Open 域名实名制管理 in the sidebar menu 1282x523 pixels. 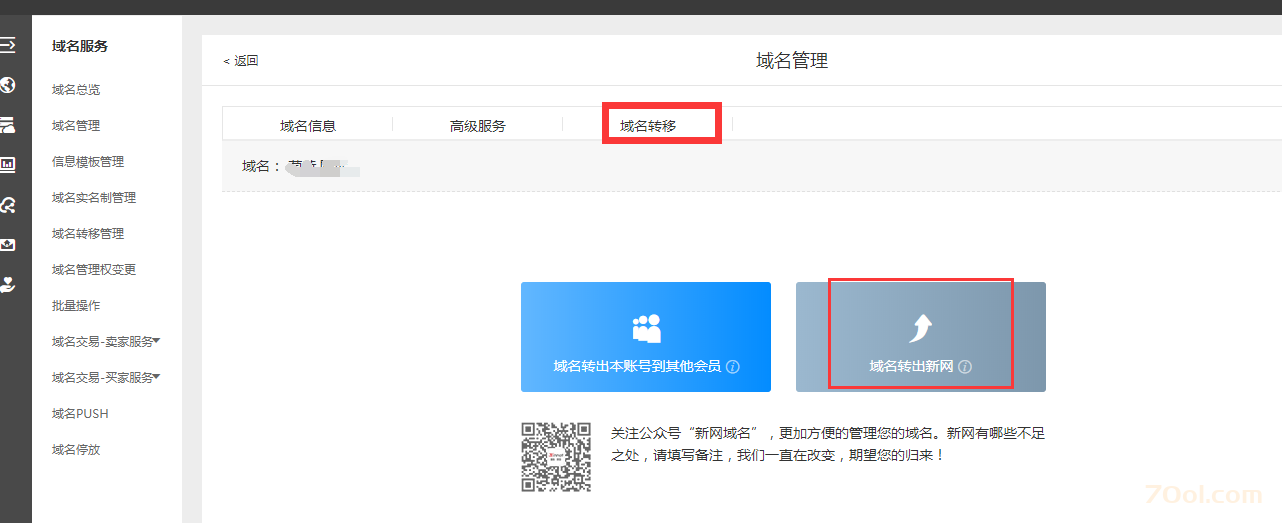(94, 198)
